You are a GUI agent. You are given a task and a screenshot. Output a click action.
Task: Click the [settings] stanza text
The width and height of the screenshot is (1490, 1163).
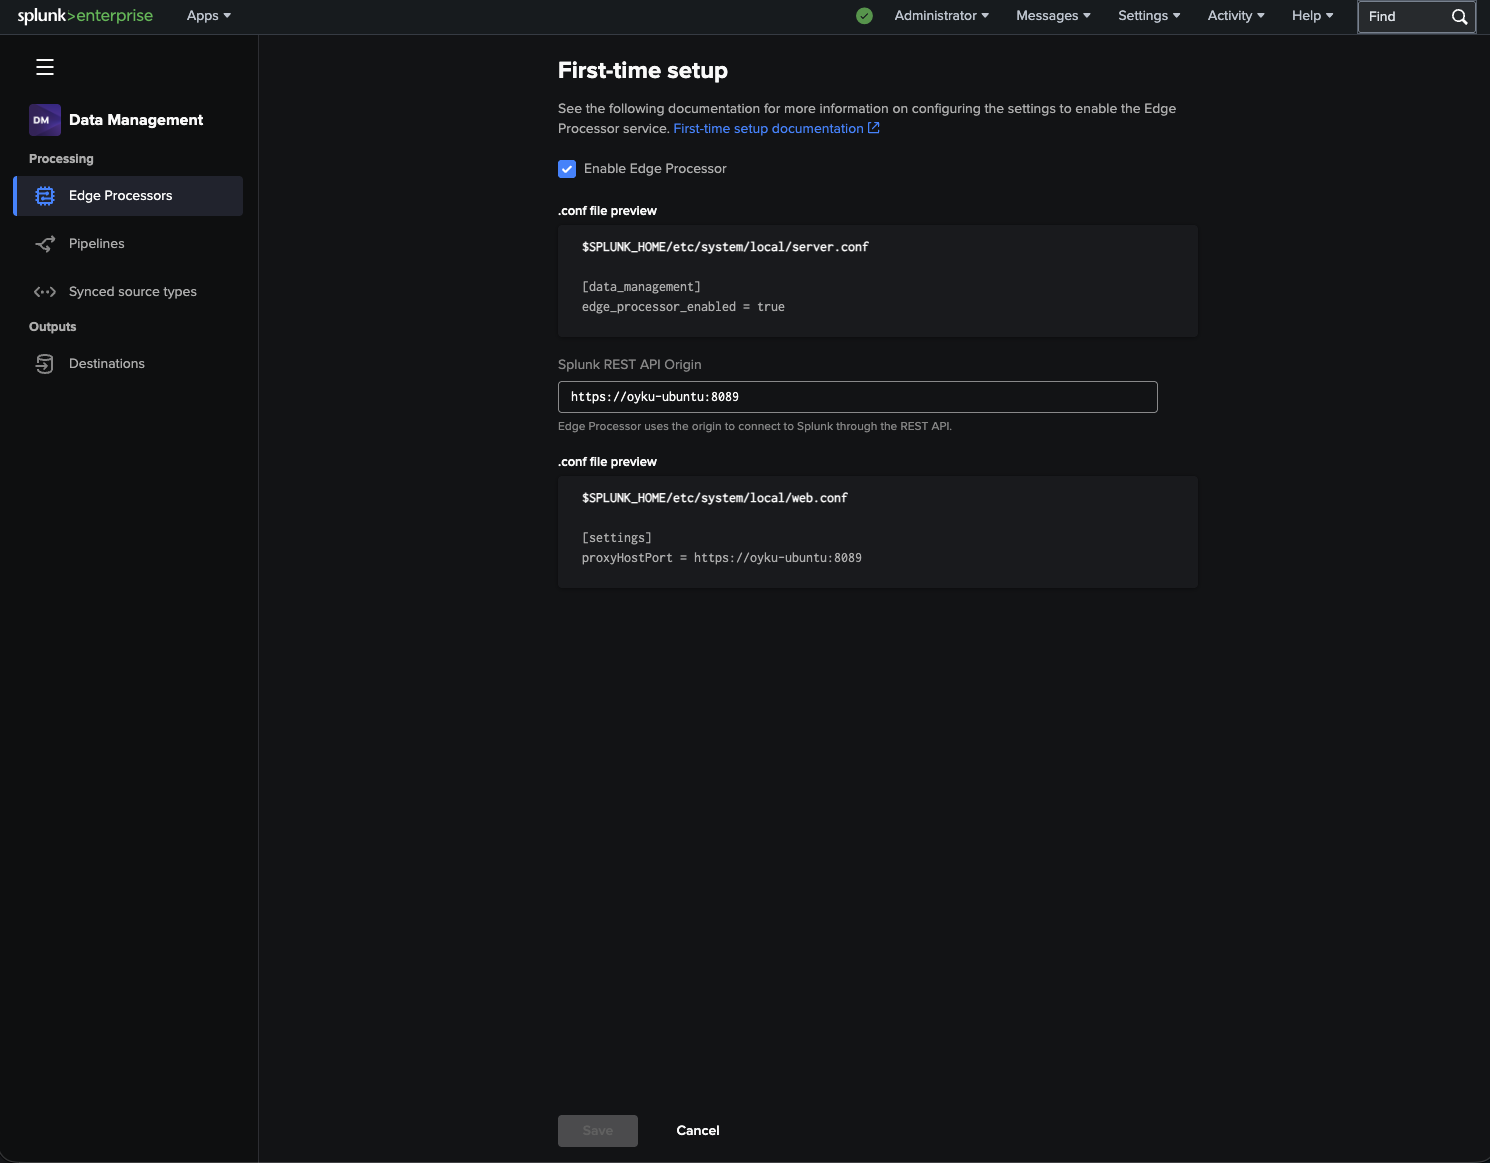(x=617, y=538)
